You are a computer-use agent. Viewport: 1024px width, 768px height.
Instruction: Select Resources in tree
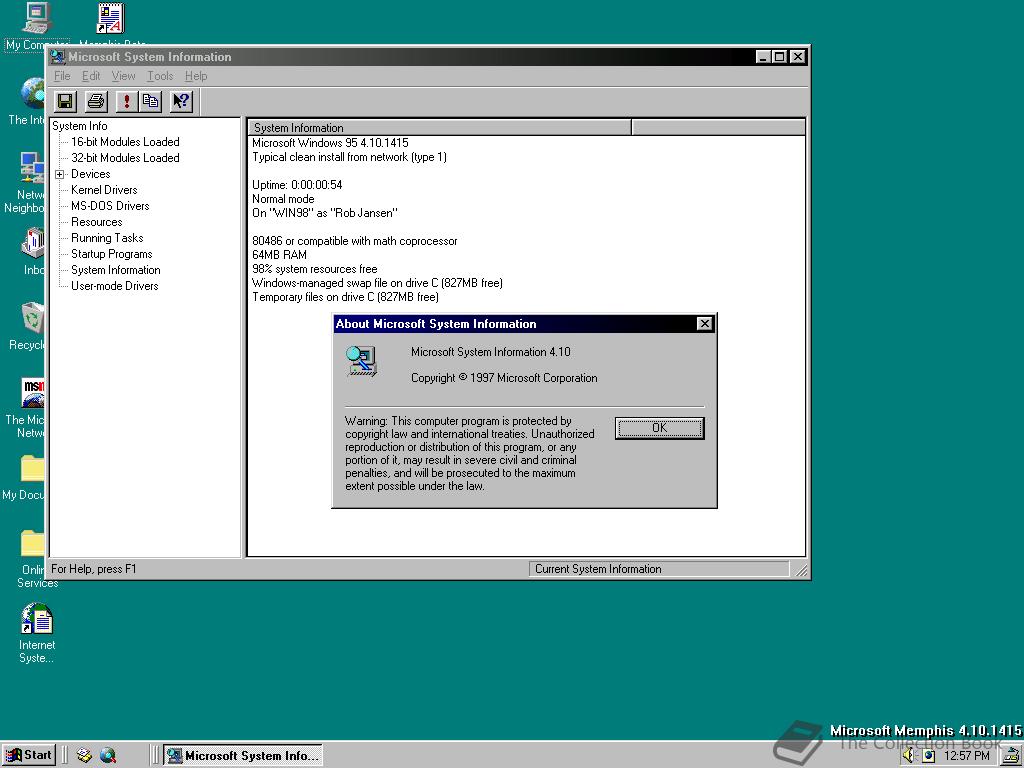96,222
